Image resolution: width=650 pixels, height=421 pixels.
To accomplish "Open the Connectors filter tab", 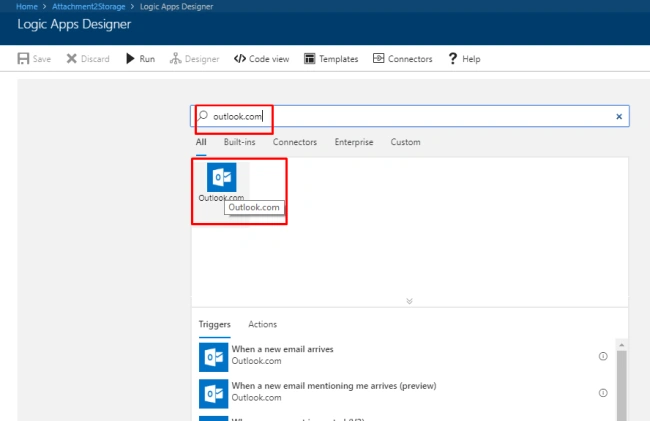I will 295,142.
